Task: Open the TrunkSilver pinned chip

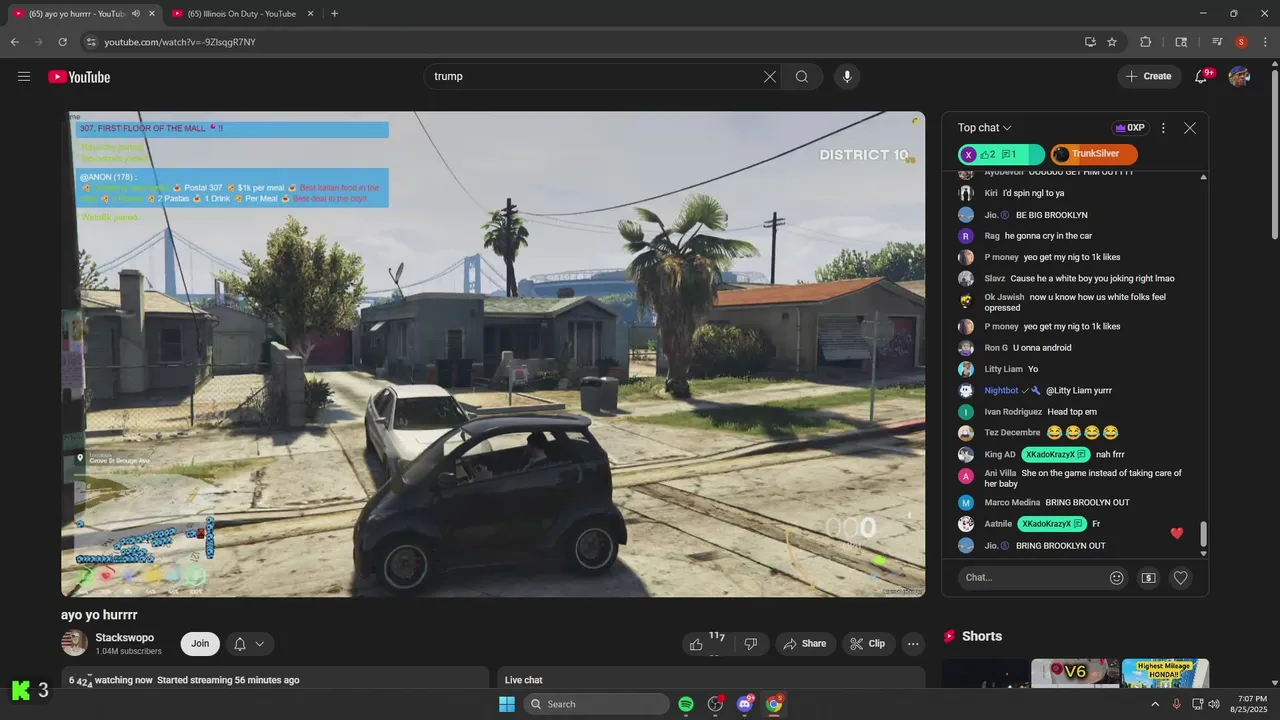Action: [1094, 154]
